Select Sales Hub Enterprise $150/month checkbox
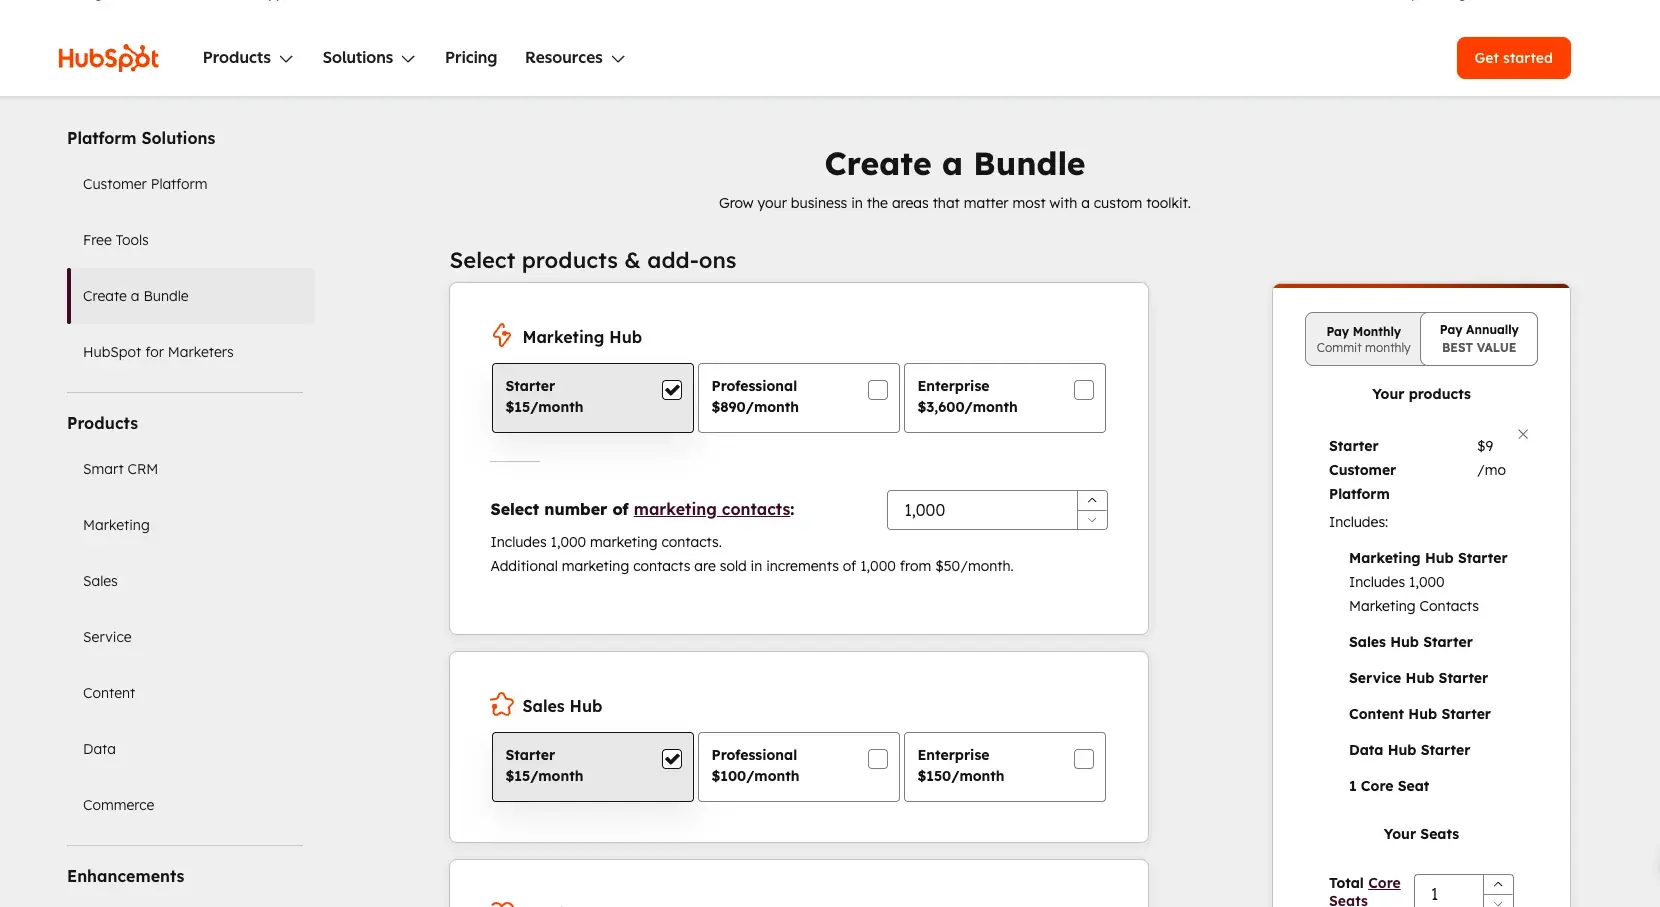This screenshot has height=907, width=1660. pos(1084,759)
